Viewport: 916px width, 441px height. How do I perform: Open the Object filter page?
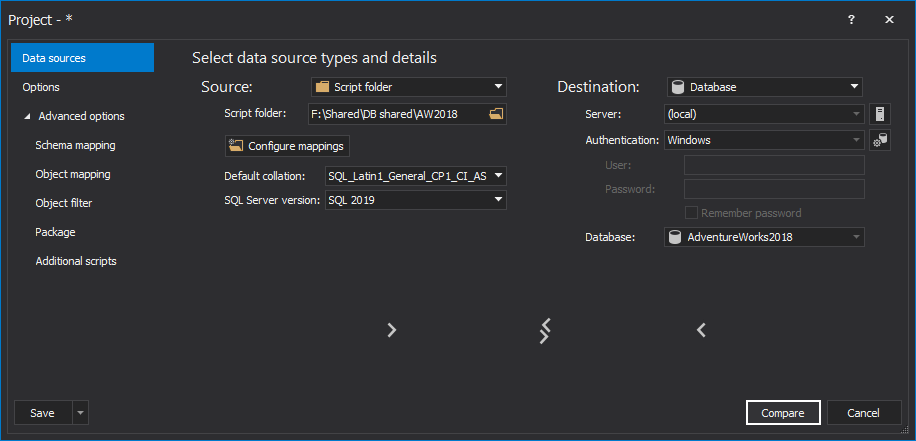64,203
